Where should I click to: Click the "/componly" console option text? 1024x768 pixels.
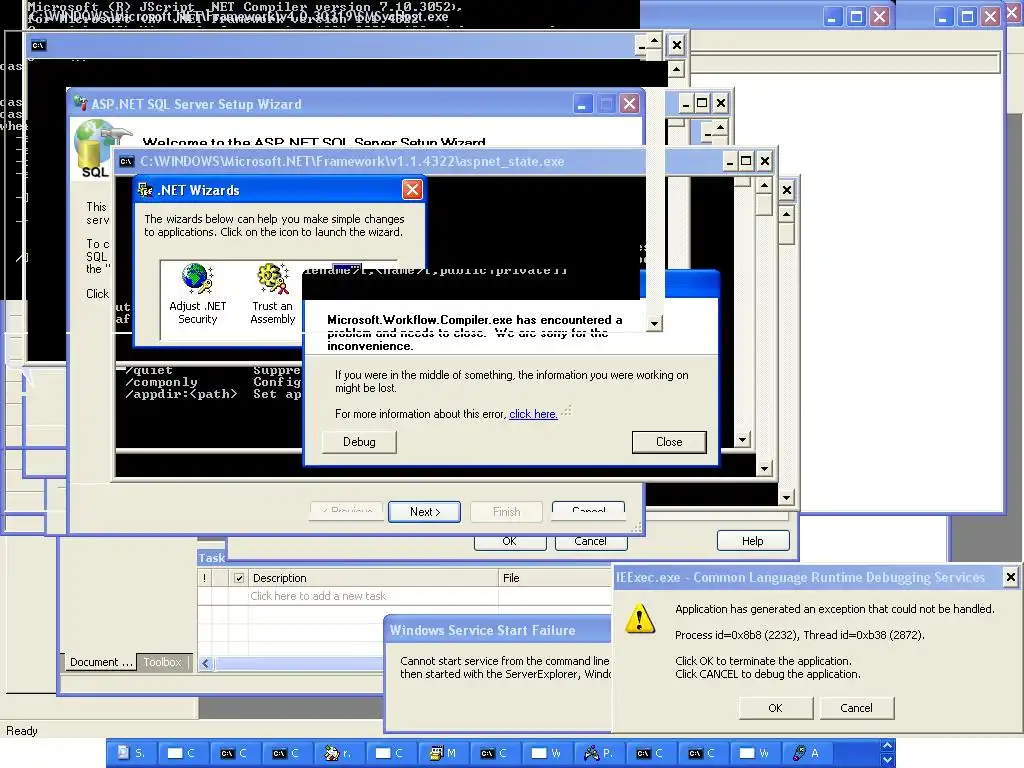coord(161,382)
